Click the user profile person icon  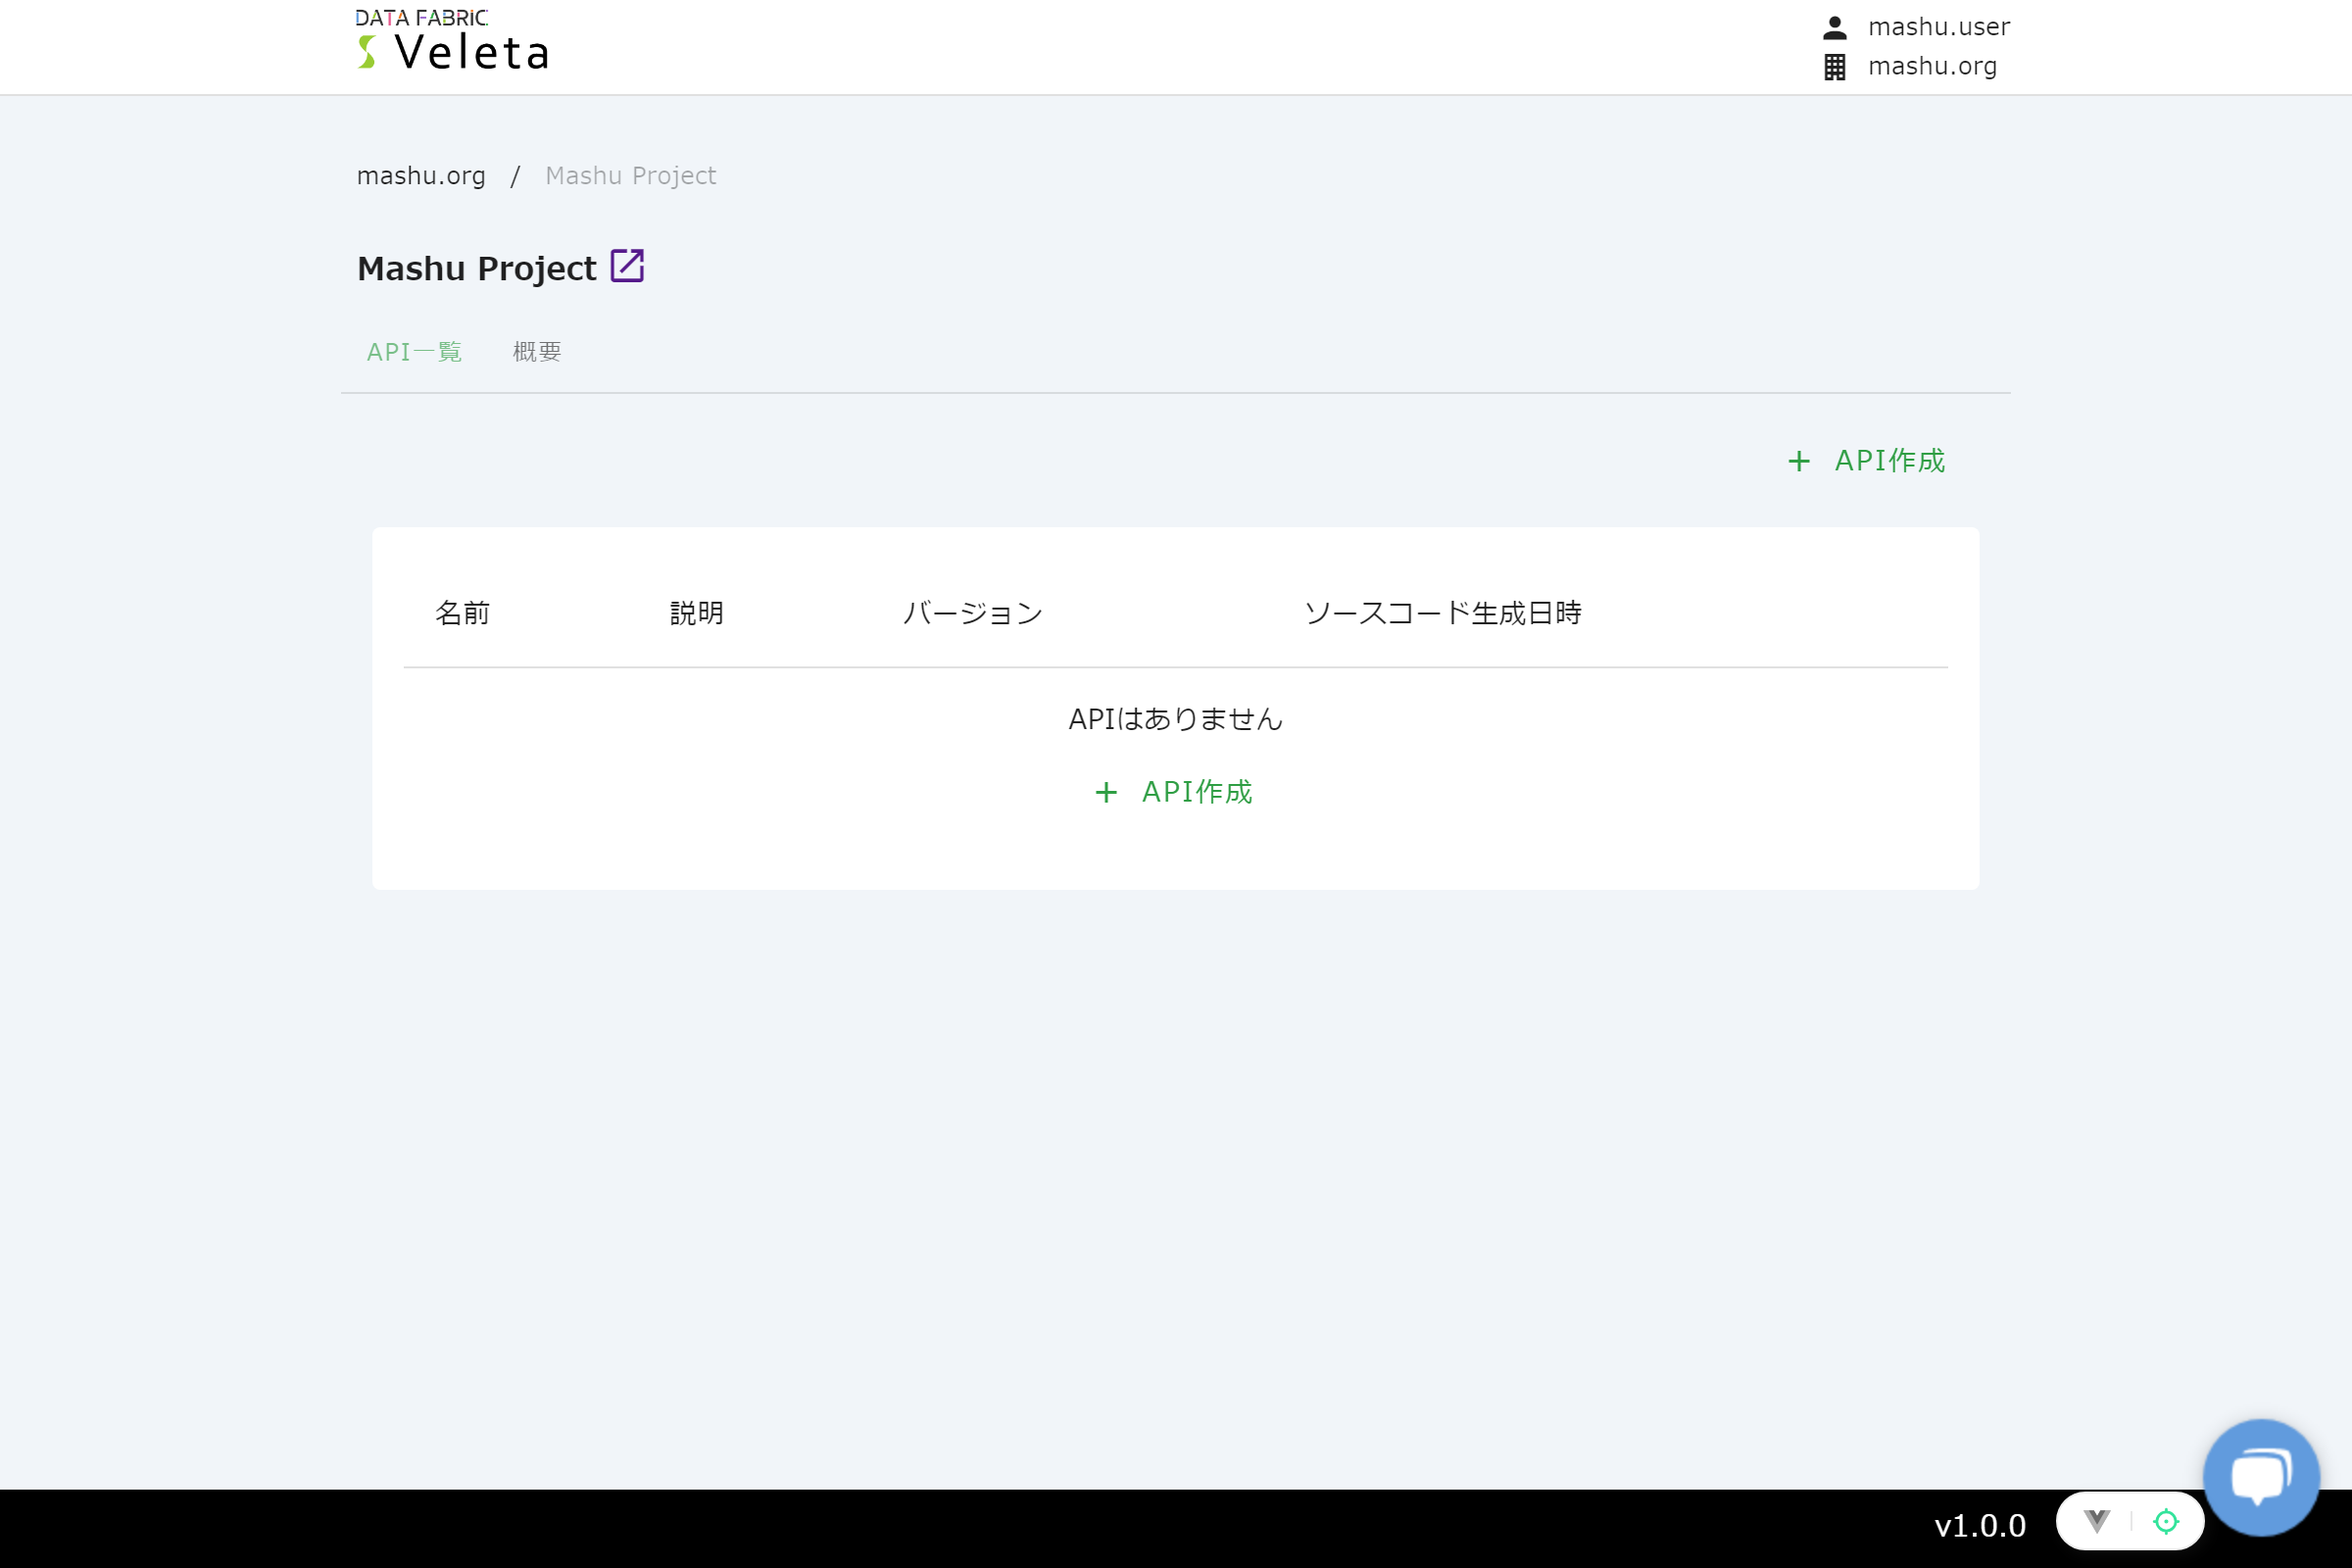click(x=1834, y=27)
